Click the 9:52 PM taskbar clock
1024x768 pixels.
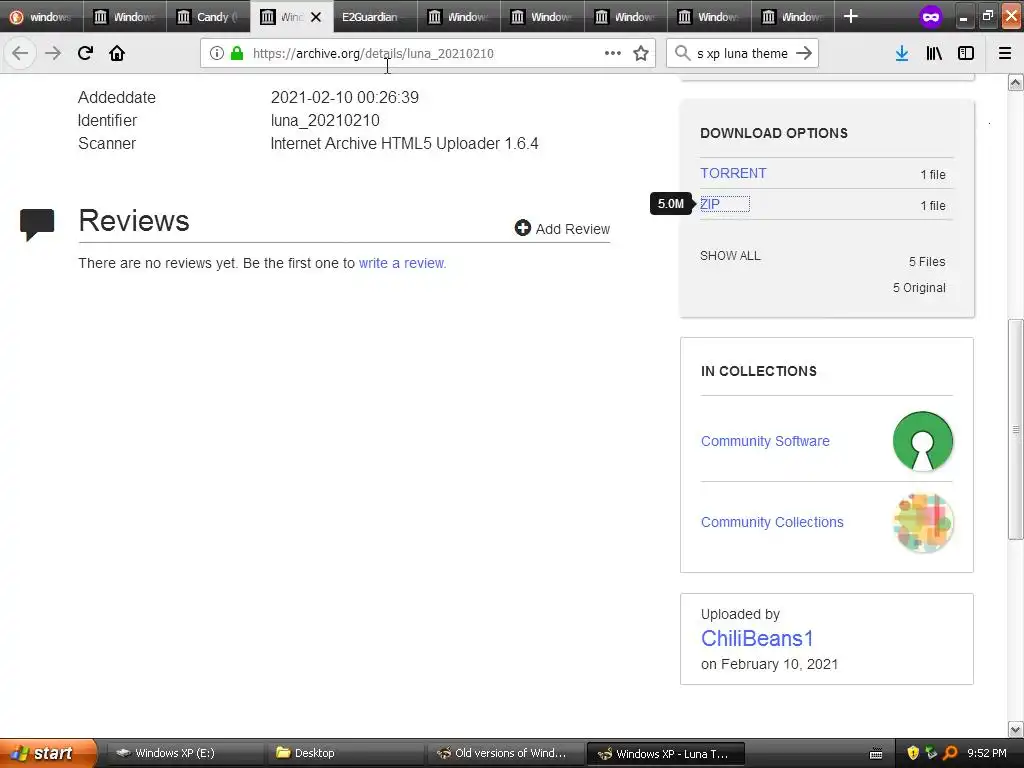pos(986,753)
